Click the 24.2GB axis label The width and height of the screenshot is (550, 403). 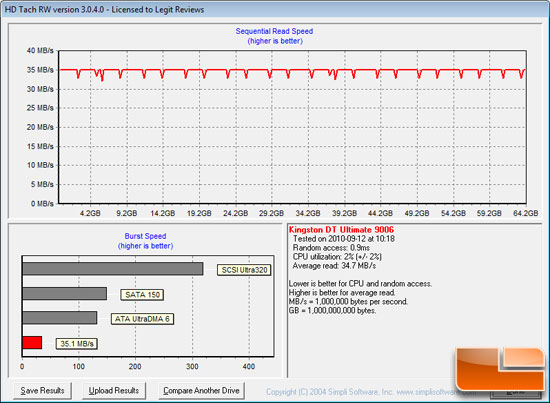pos(235,213)
